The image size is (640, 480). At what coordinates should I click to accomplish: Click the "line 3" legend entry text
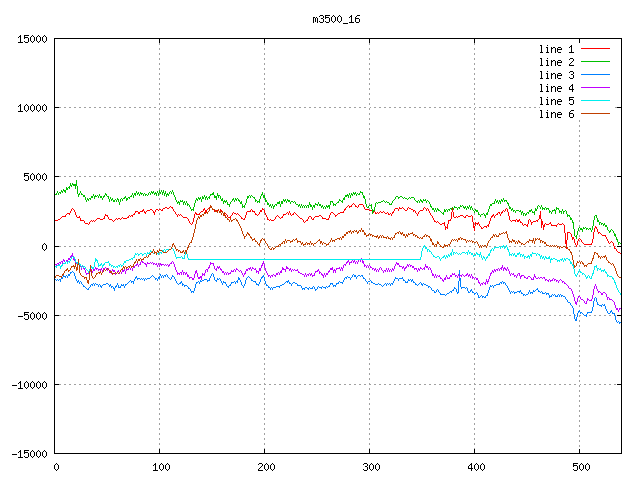[x=557, y=75]
